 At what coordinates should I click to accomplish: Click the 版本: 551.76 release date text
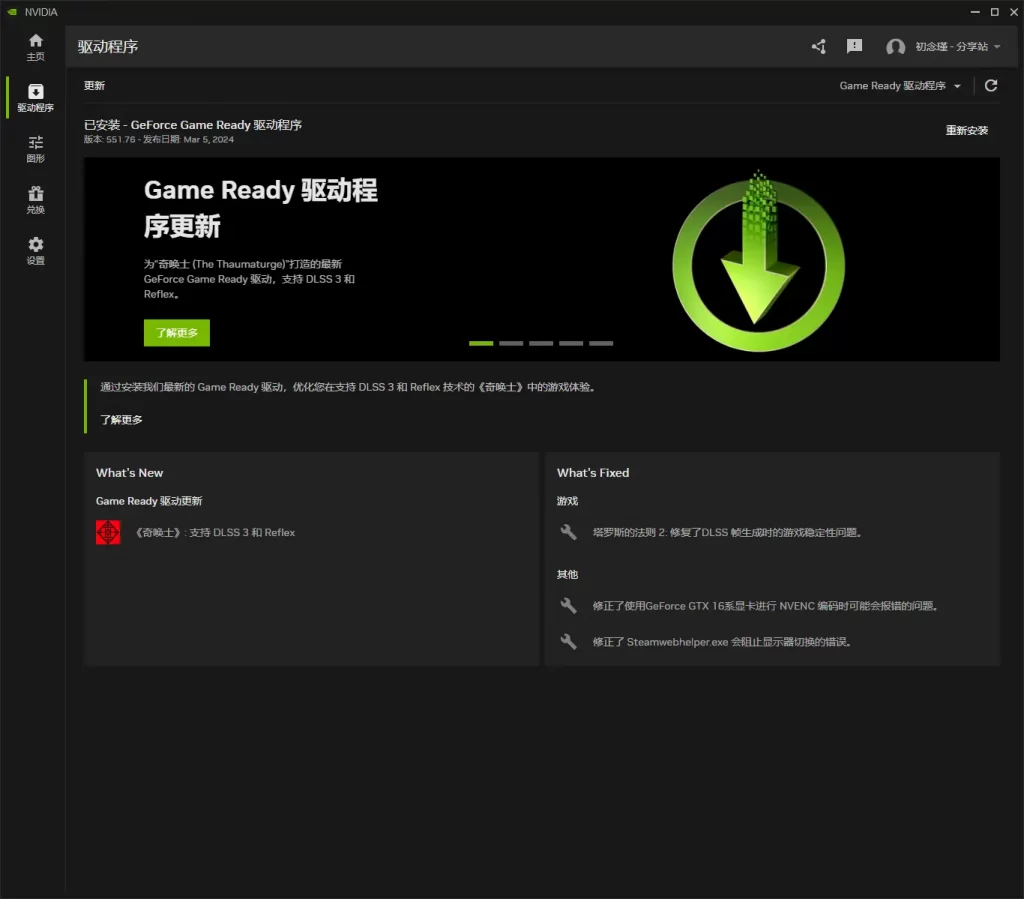[x=159, y=140]
